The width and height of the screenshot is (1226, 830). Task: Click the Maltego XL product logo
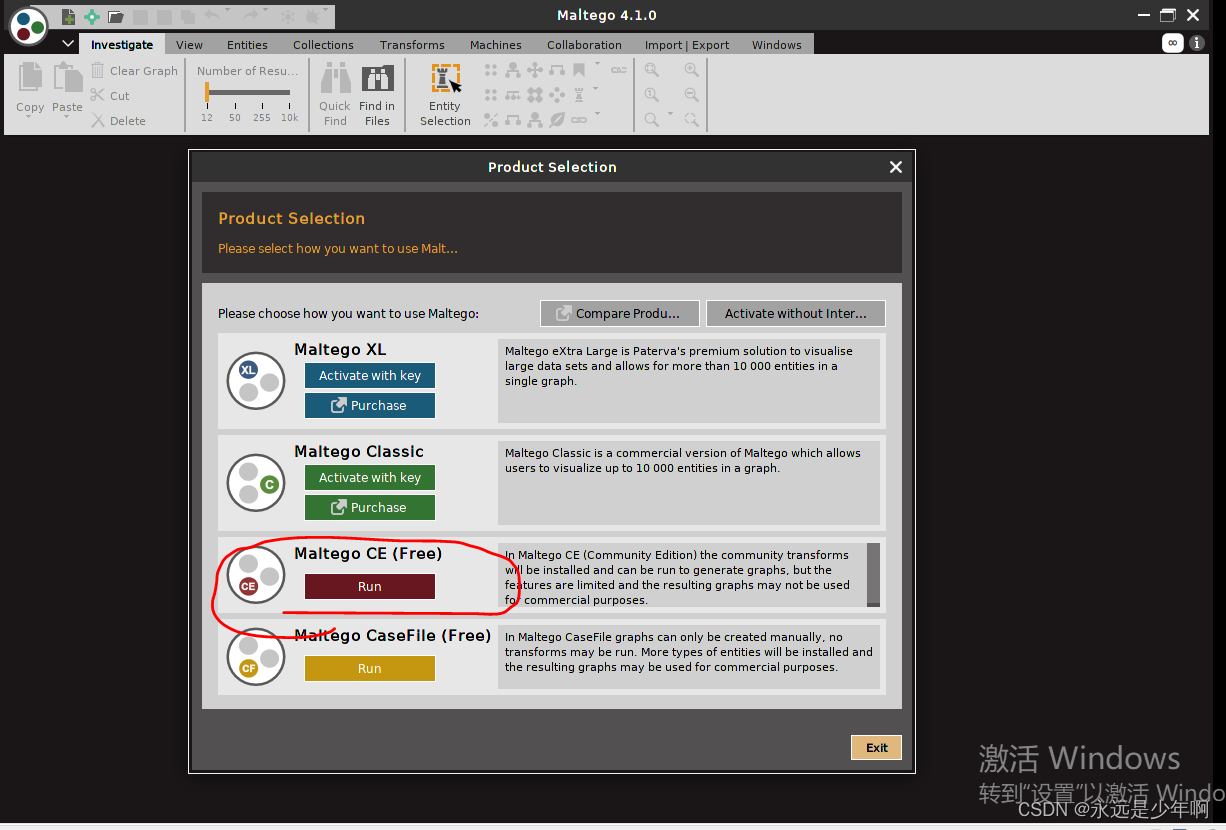(x=256, y=381)
